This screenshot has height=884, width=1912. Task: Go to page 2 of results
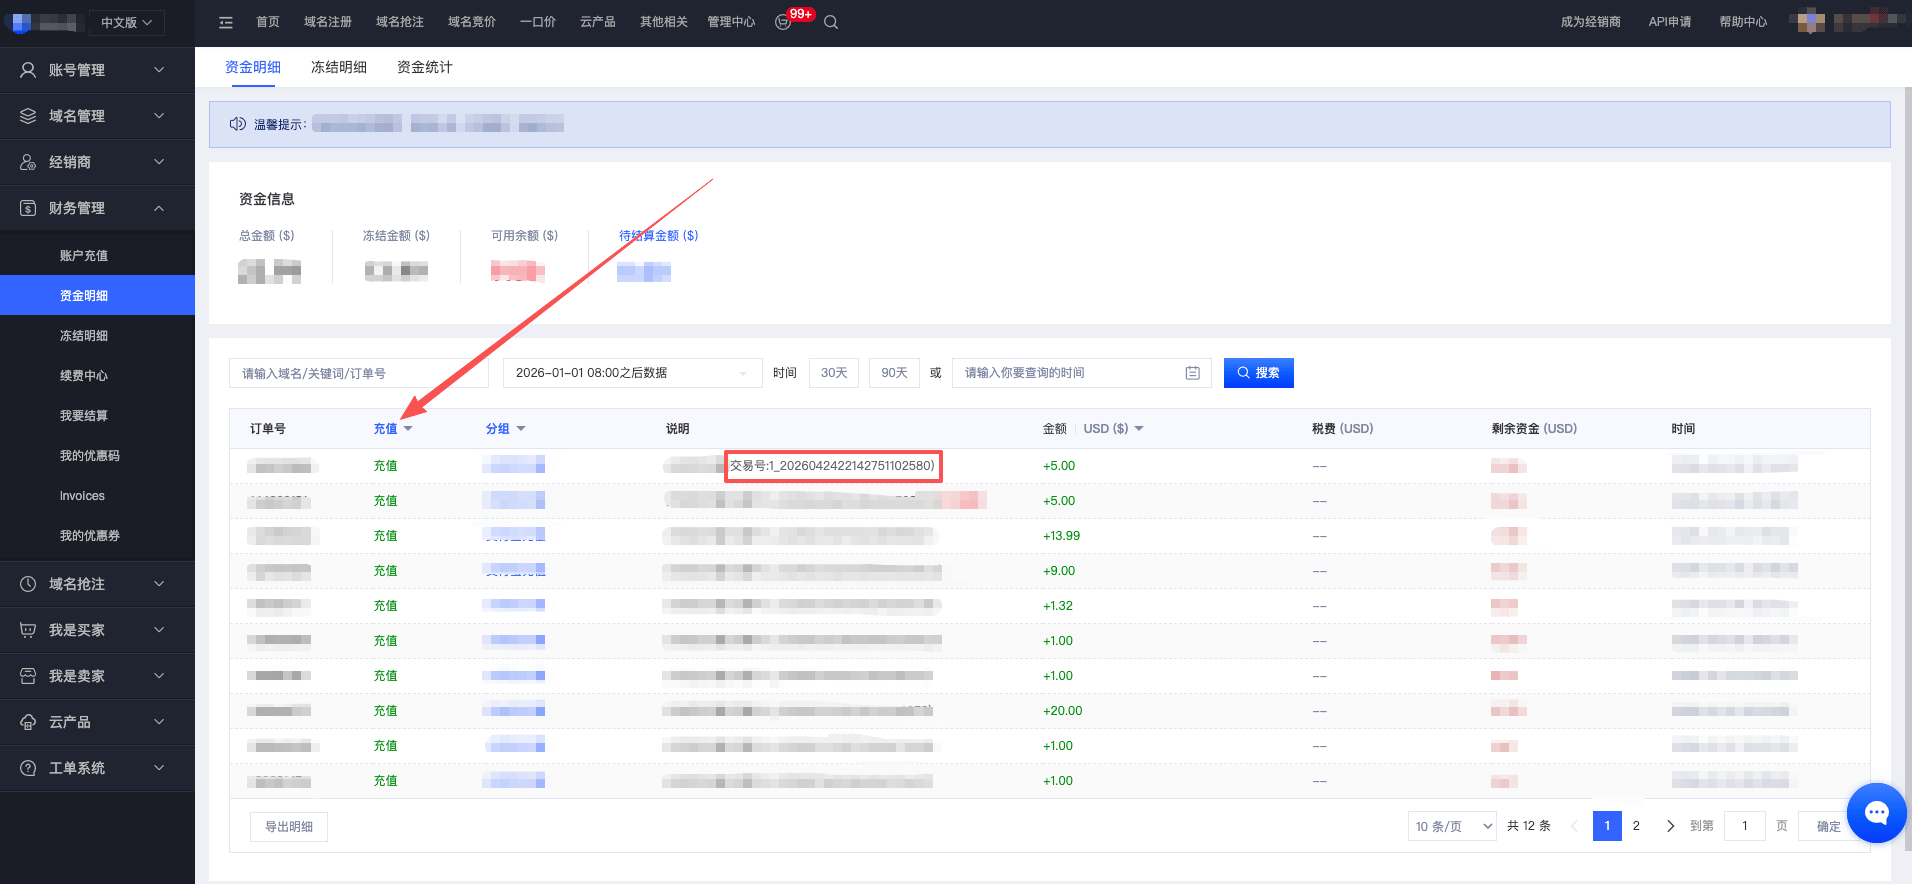pos(1636,826)
